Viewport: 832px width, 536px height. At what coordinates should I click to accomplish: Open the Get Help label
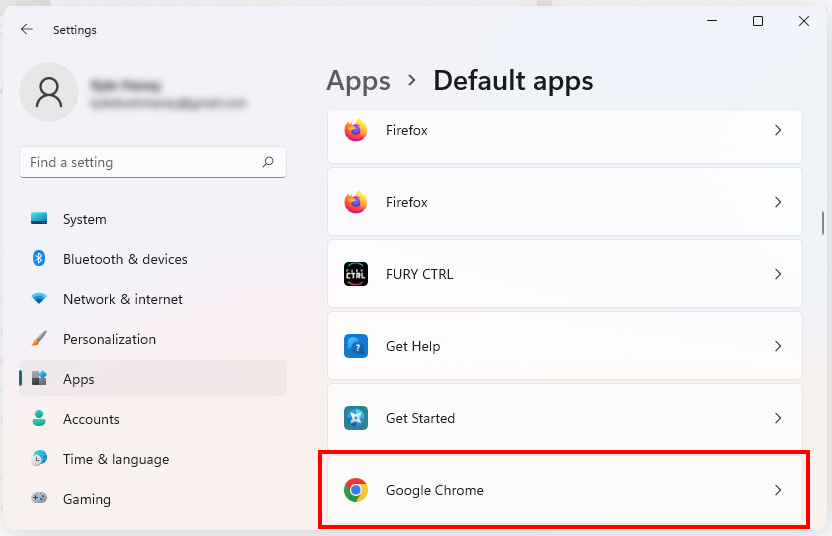(413, 347)
